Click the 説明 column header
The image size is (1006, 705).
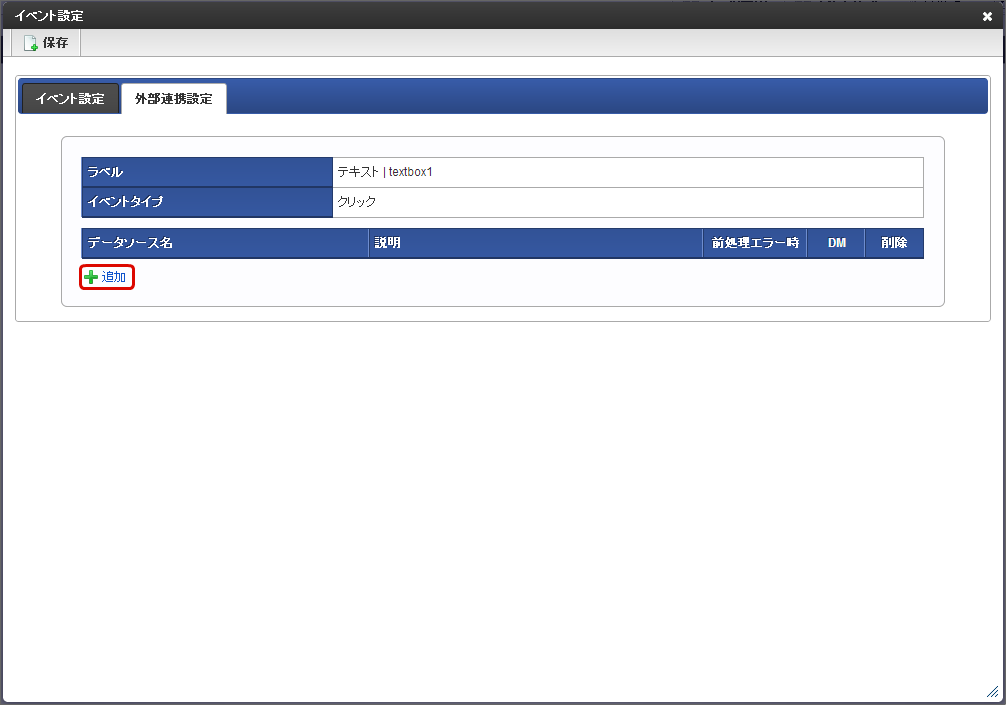[x=536, y=243]
